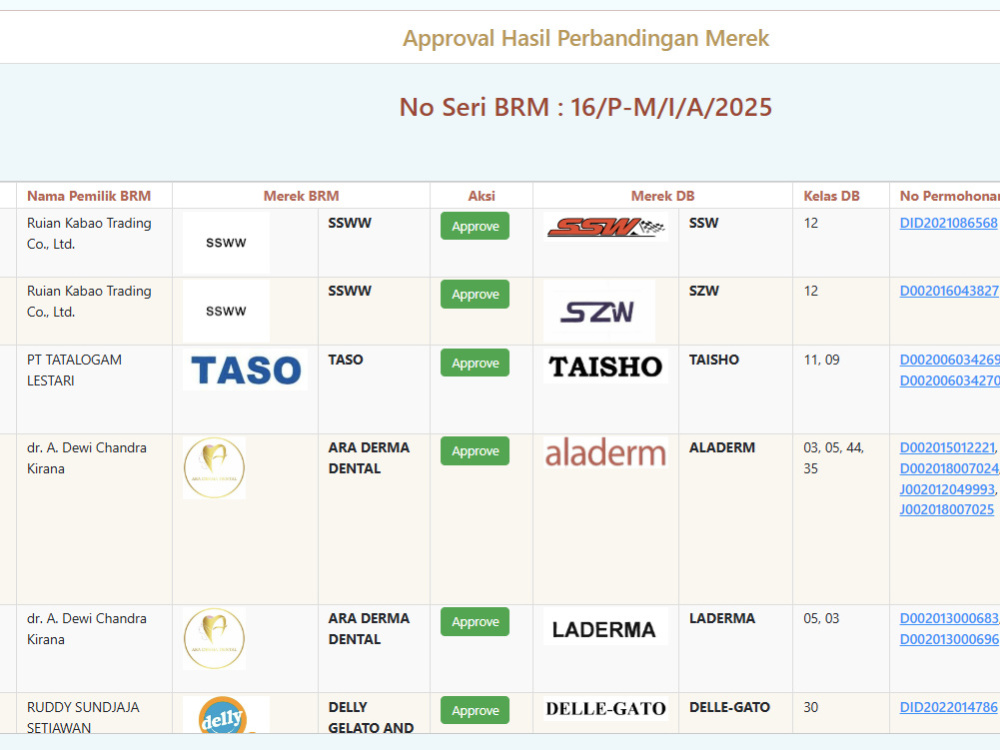This screenshot has height=750, width=1000.
Task: Click the Approval Hasil Perbandingan Merek title
Action: [585, 38]
